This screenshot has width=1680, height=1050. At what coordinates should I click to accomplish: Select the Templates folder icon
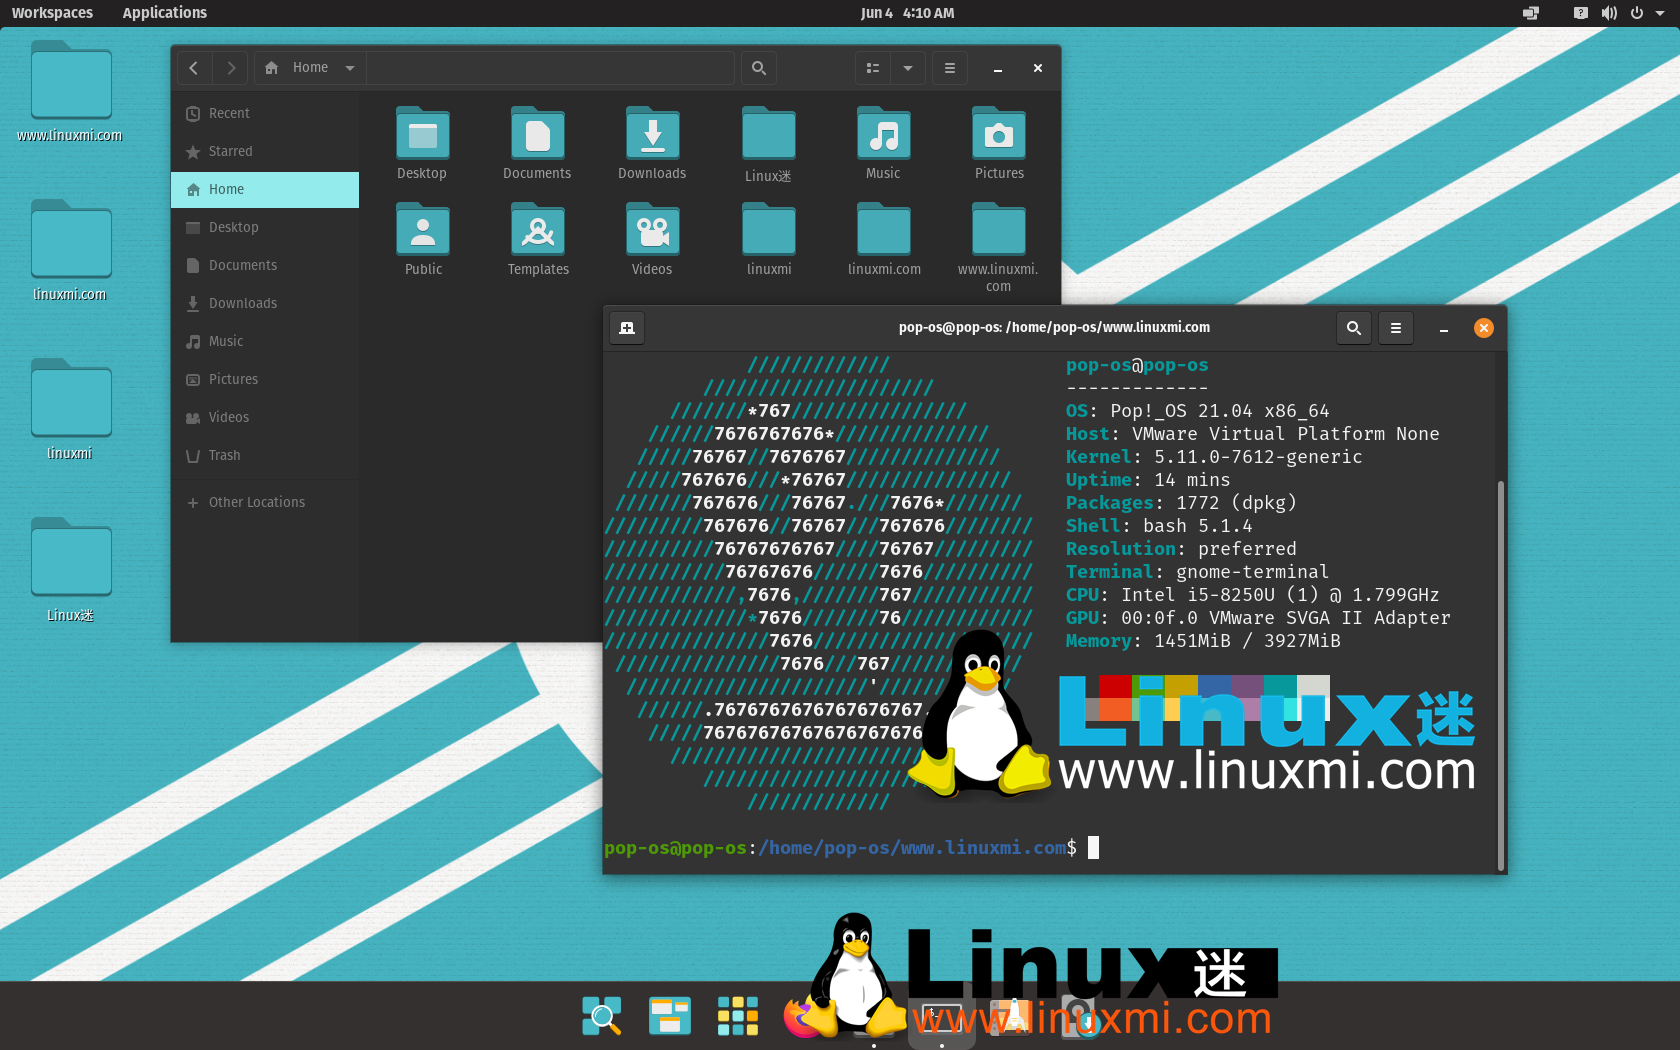click(537, 229)
